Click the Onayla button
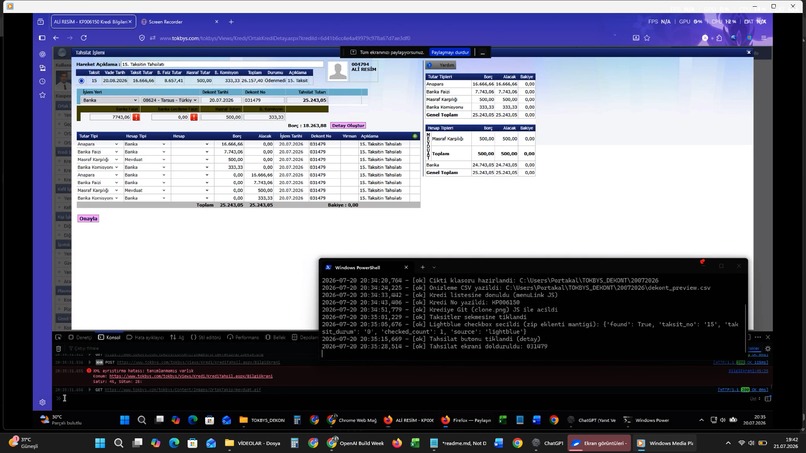The height and width of the screenshot is (453, 806). click(x=88, y=219)
